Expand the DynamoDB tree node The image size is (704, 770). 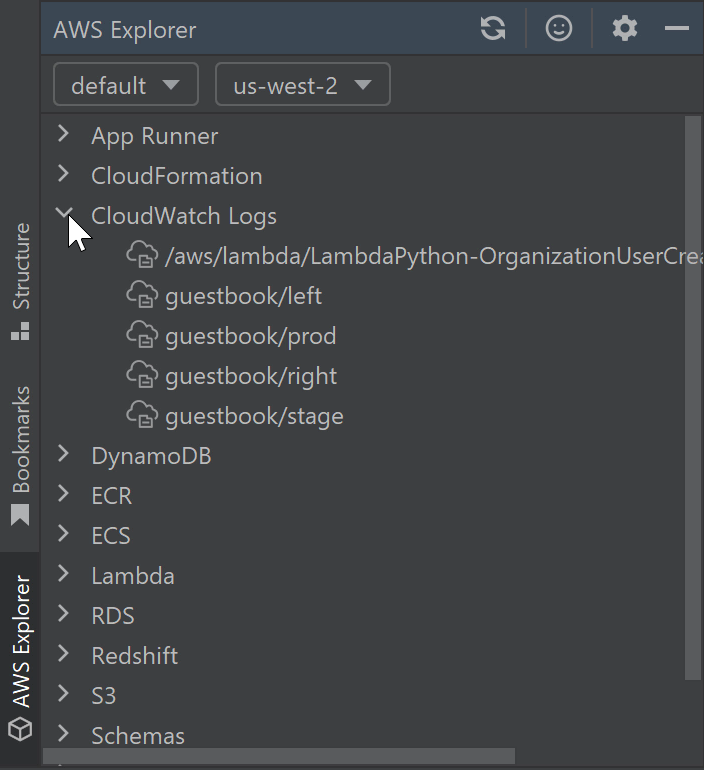point(64,455)
